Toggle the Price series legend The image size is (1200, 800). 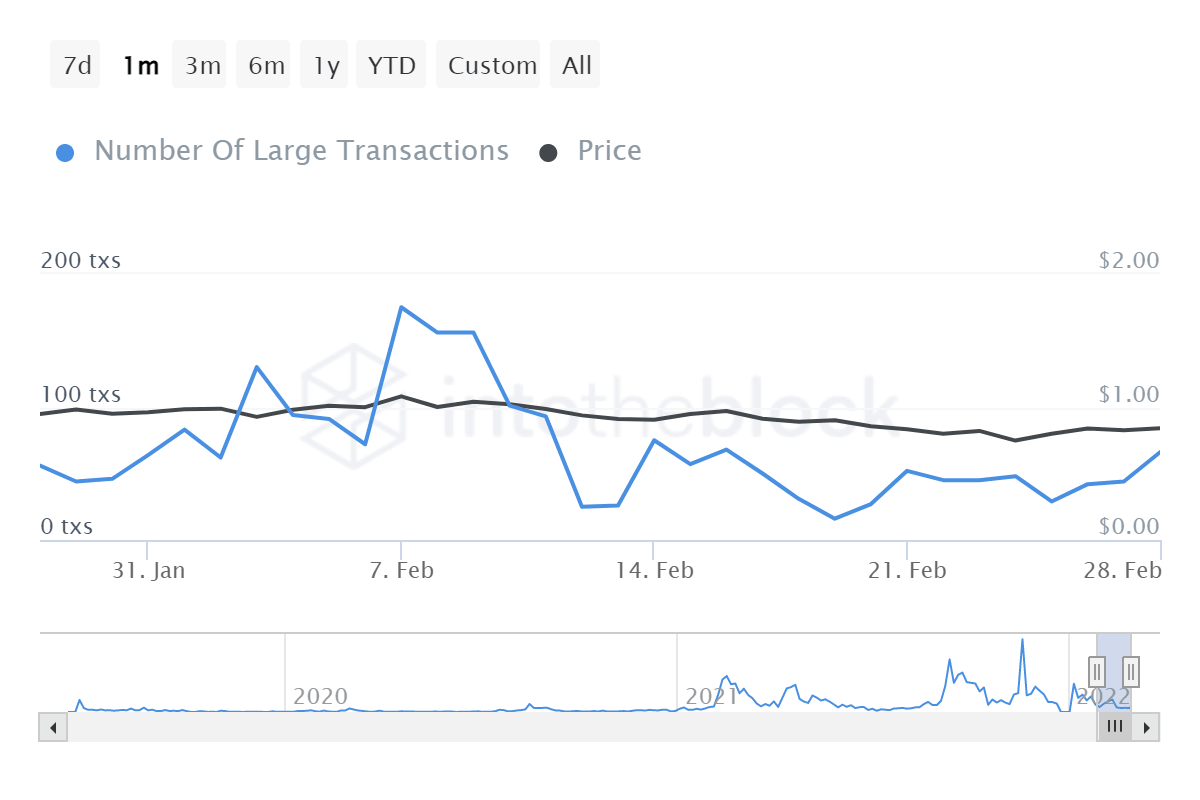[608, 150]
